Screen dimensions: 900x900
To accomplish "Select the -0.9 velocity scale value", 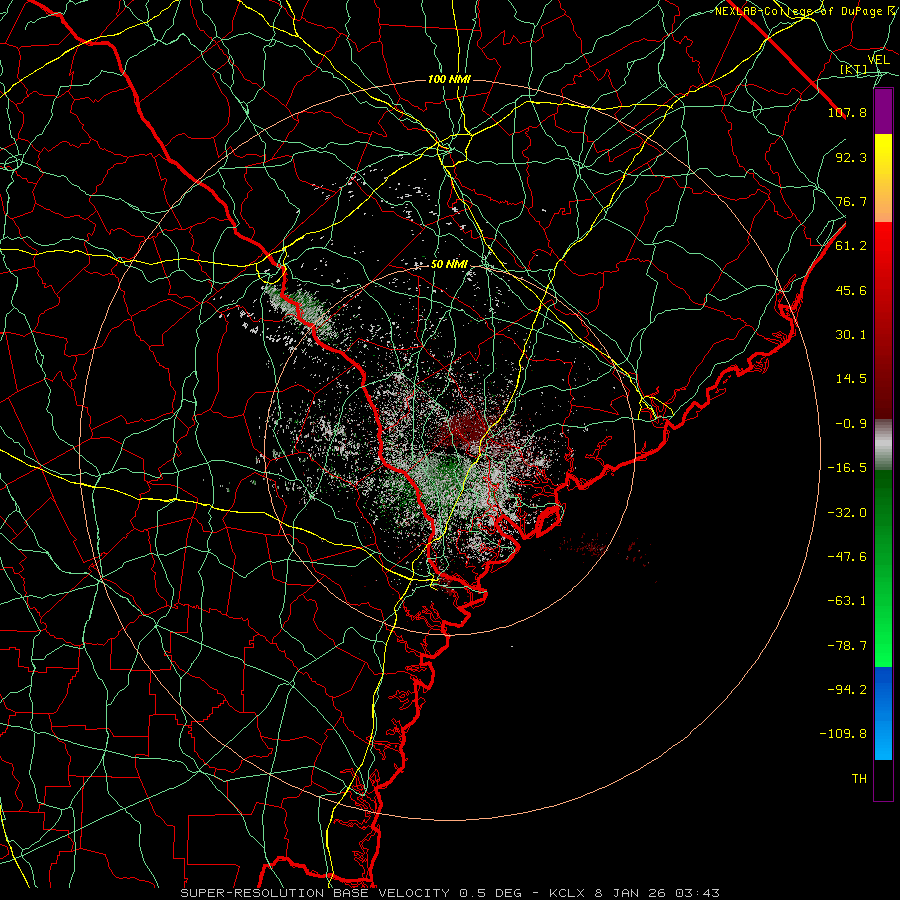I will pos(851,424).
